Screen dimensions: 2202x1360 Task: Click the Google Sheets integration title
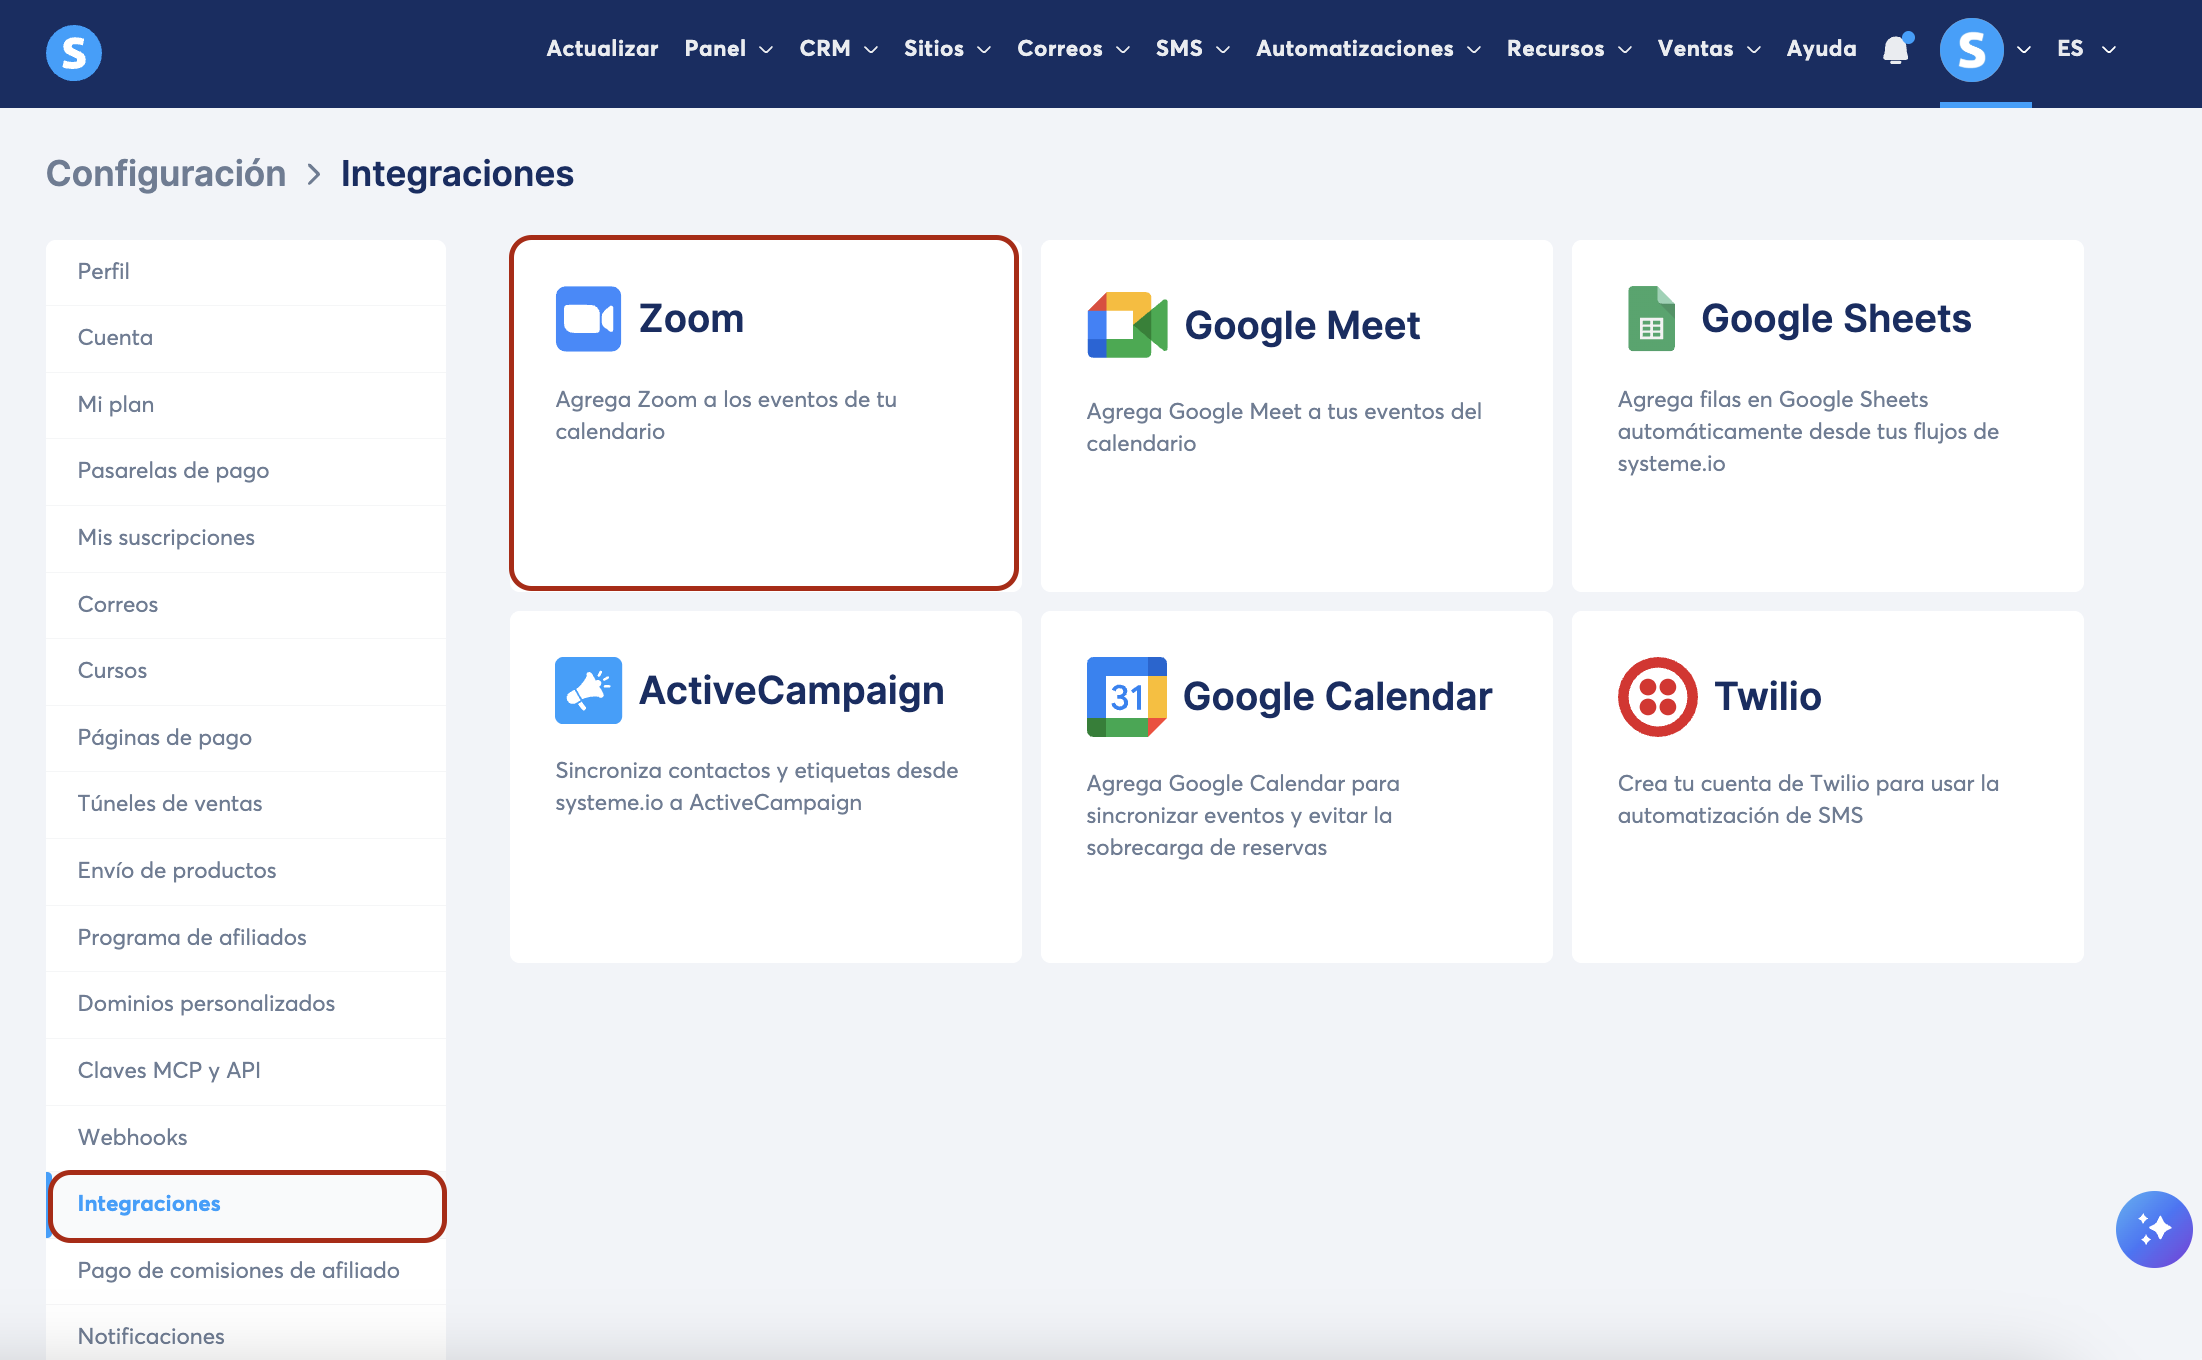point(1836,319)
